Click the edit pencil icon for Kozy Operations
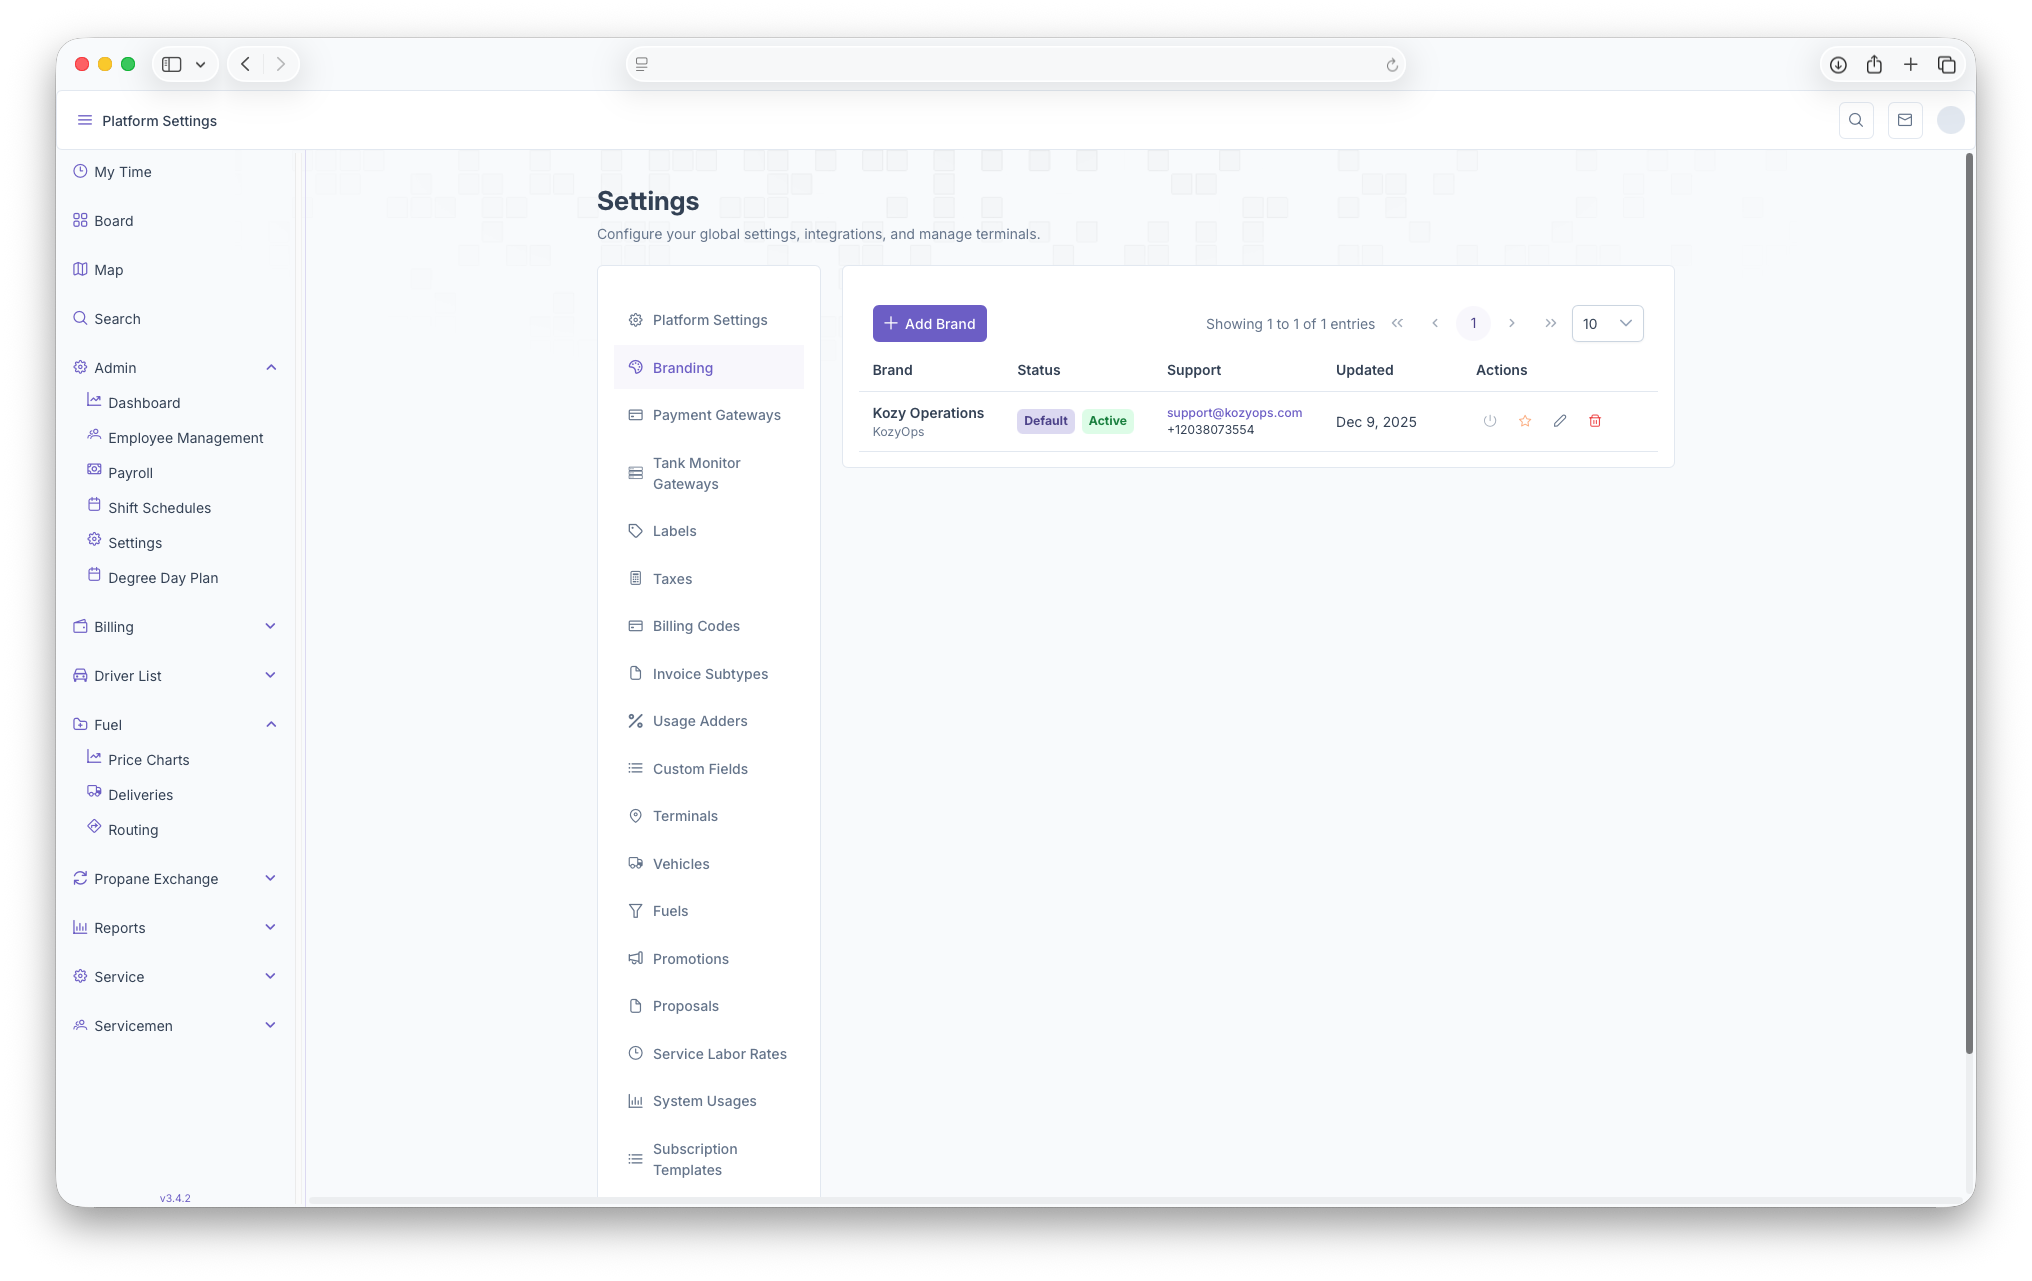 (x=1559, y=421)
